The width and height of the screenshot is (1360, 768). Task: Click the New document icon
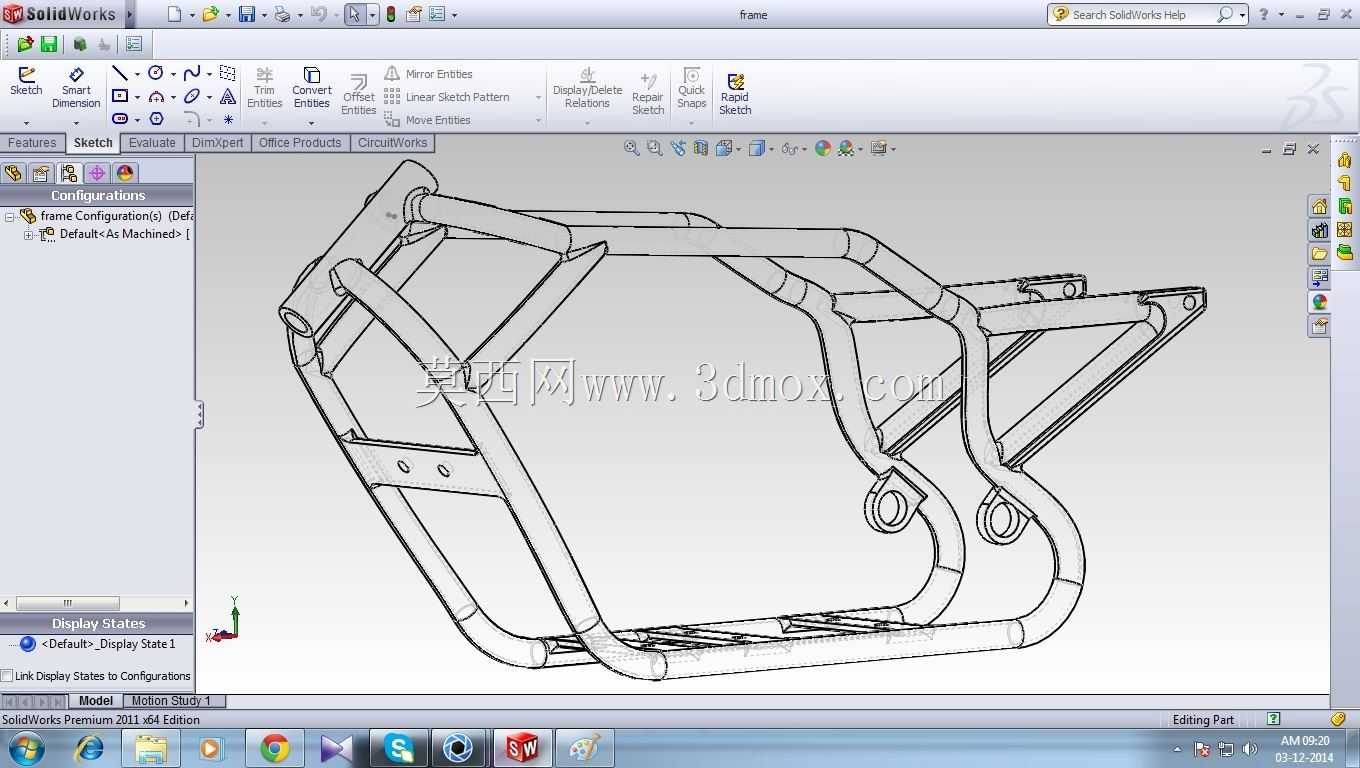pos(174,14)
